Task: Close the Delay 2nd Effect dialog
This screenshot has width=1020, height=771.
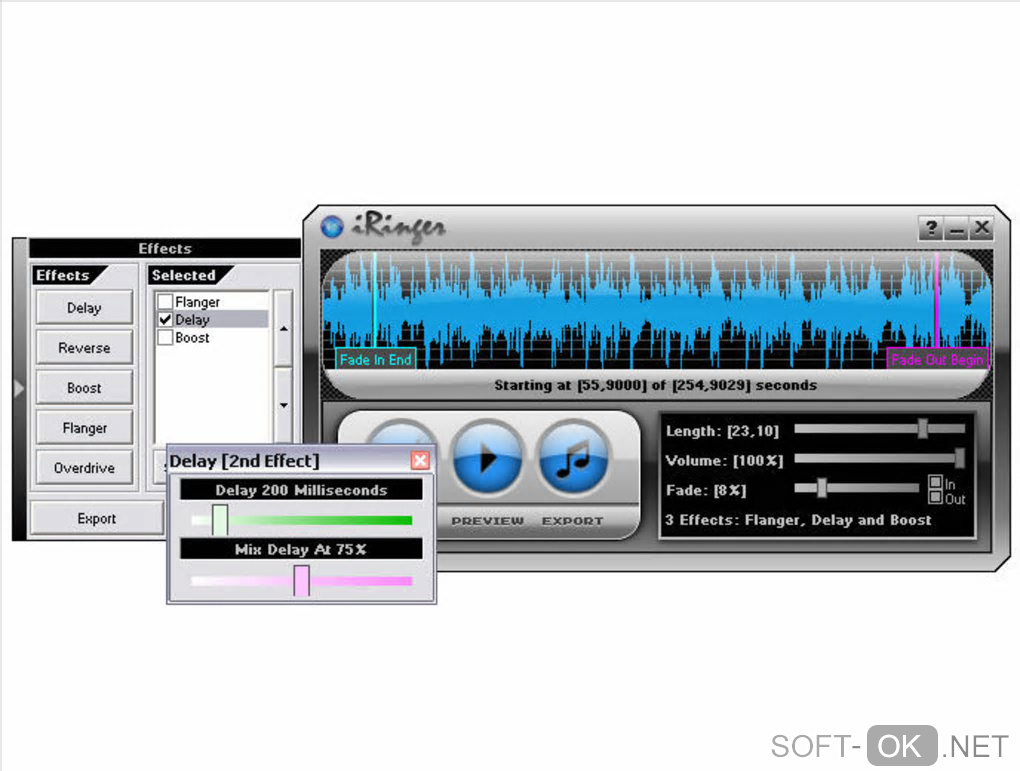Action: [x=420, y=461]
